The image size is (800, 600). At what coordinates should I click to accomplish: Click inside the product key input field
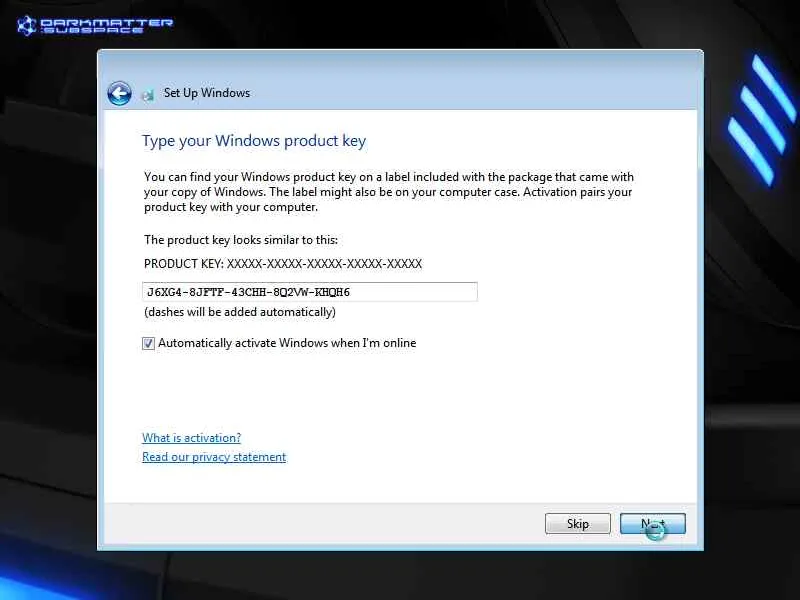click(x=310, y=292)
